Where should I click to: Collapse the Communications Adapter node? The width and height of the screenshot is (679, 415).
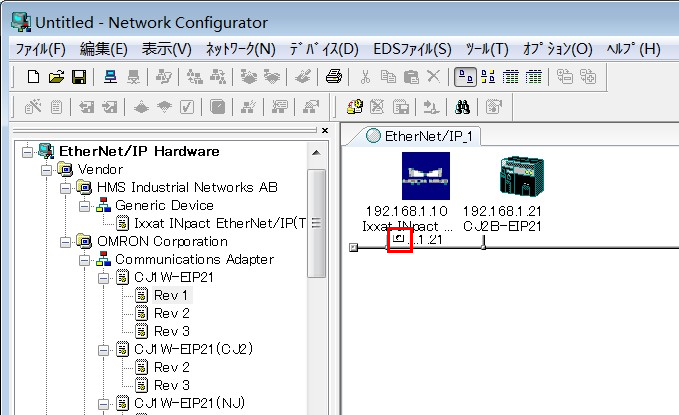(x=84, y=260)
